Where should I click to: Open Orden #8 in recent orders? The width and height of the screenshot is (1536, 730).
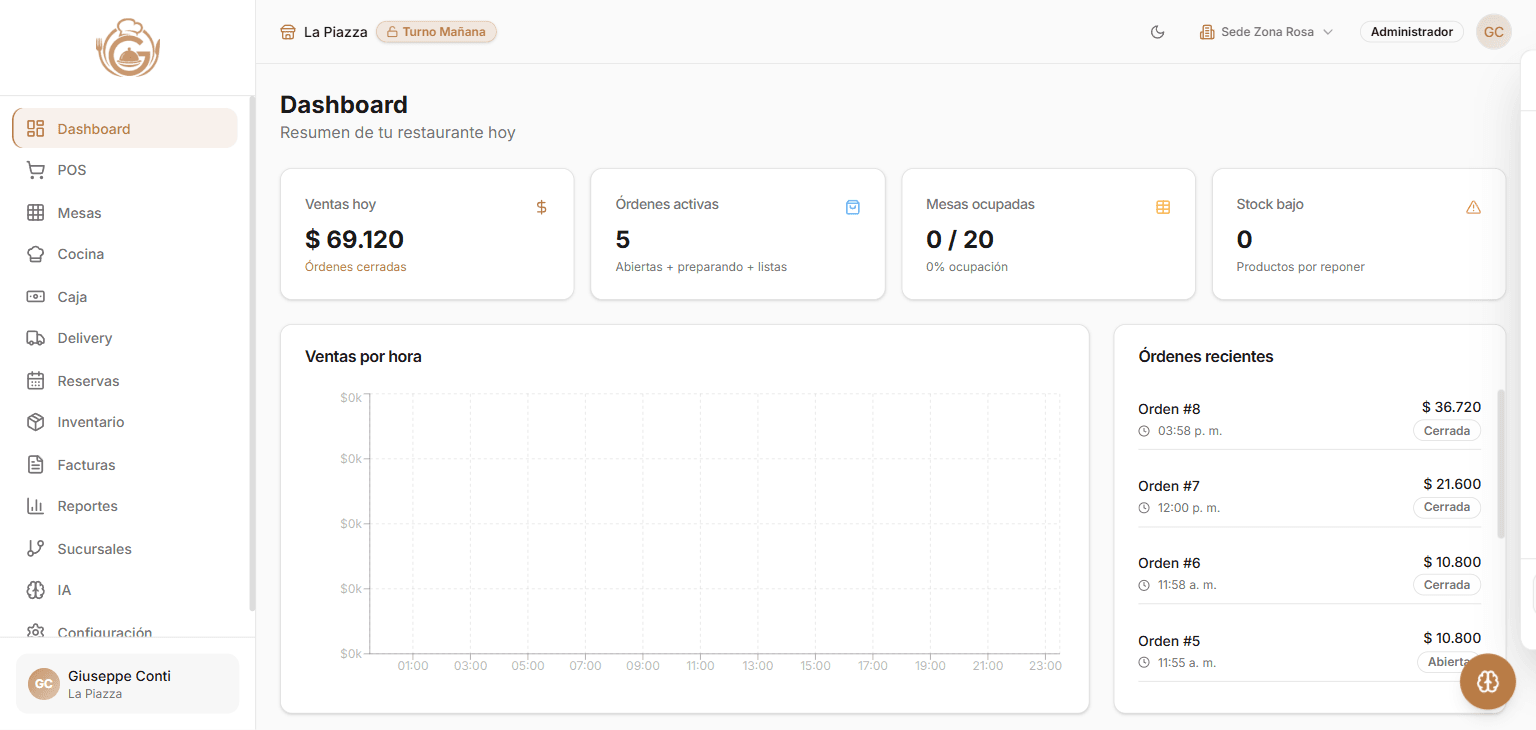[1309, 419]
